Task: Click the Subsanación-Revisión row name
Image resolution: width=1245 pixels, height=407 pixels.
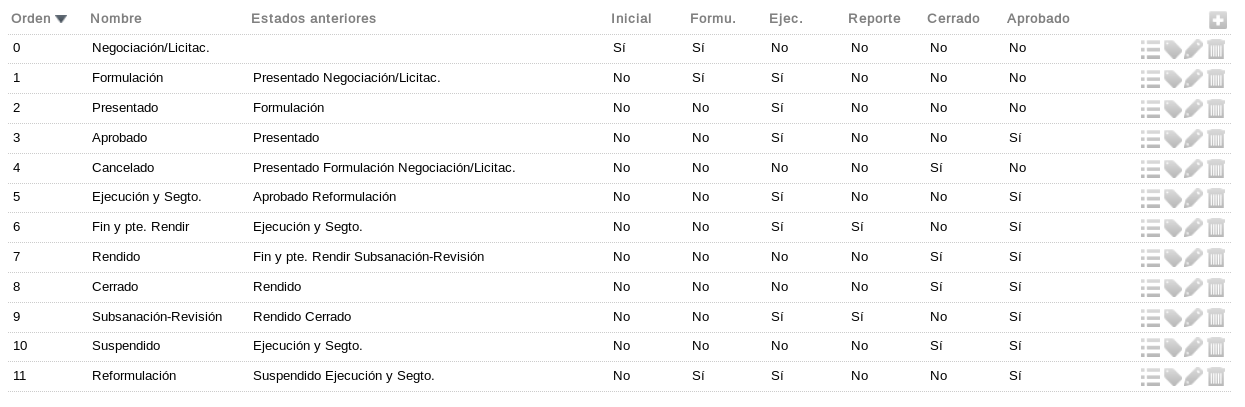Action: (x=157, y=317)
